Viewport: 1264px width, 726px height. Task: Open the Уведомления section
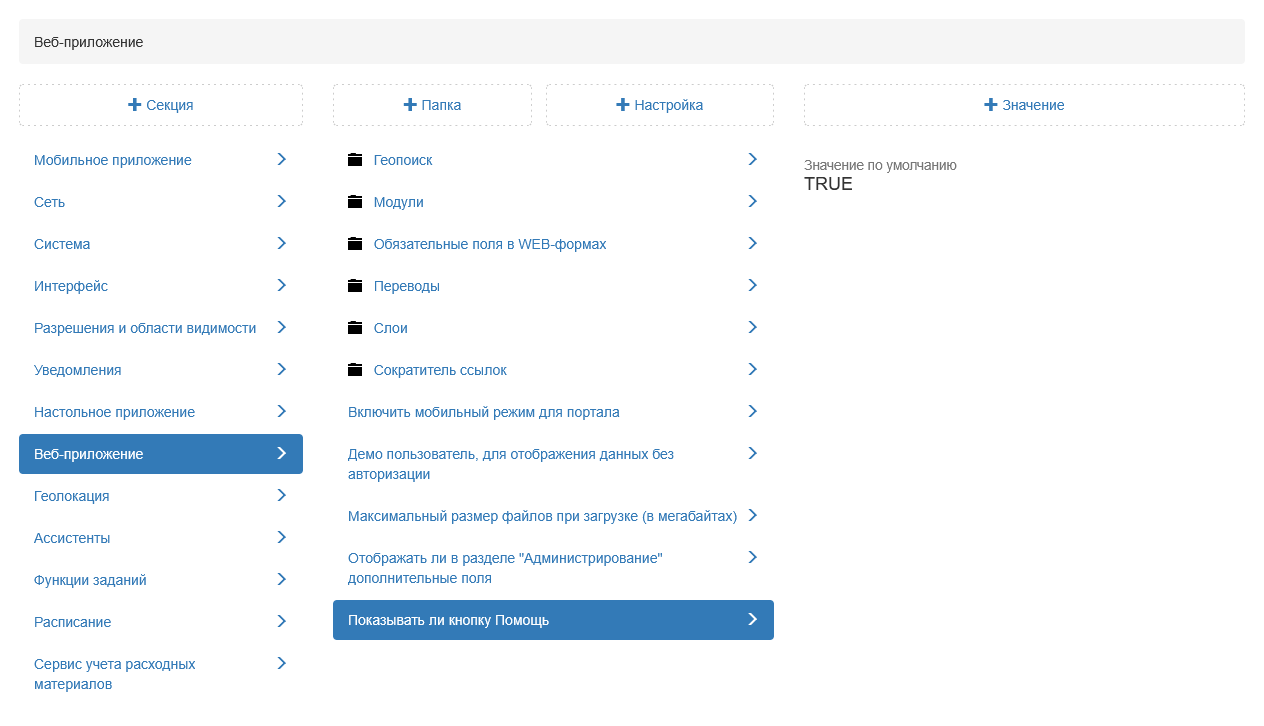(x=78, y=370)
